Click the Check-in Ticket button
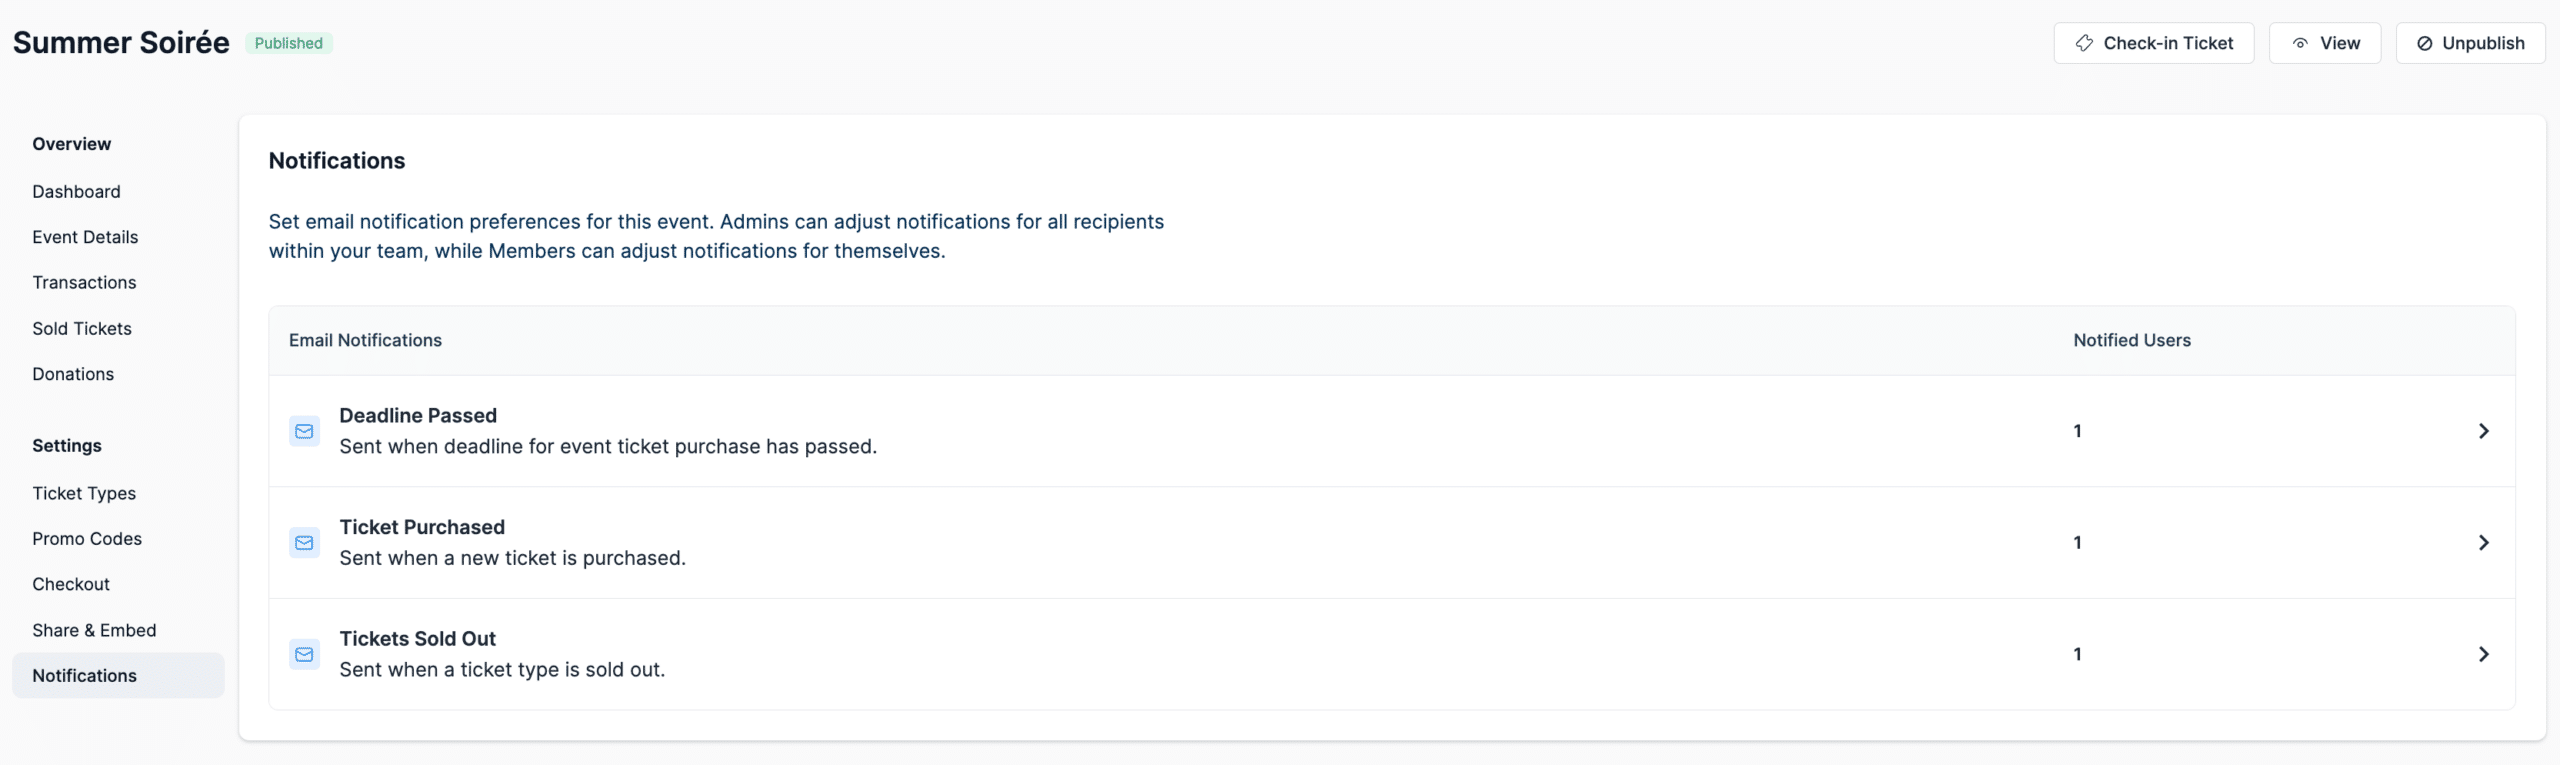 click(2154, 42)
